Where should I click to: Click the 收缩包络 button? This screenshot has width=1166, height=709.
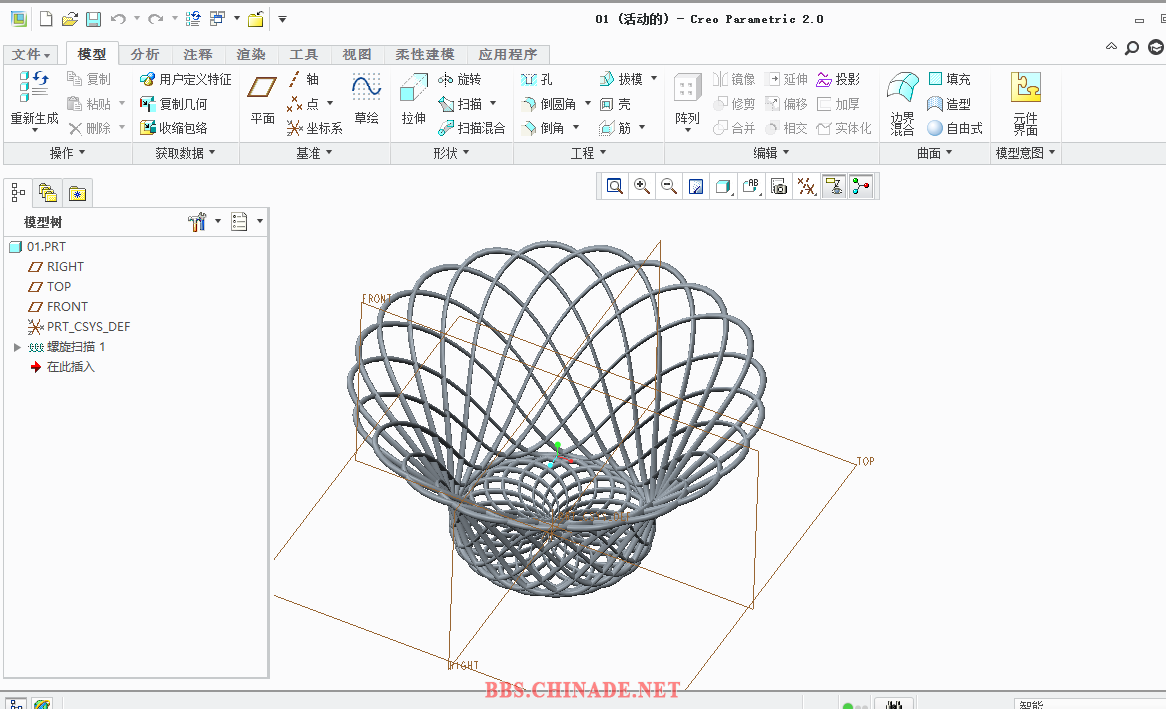point(174,128)
